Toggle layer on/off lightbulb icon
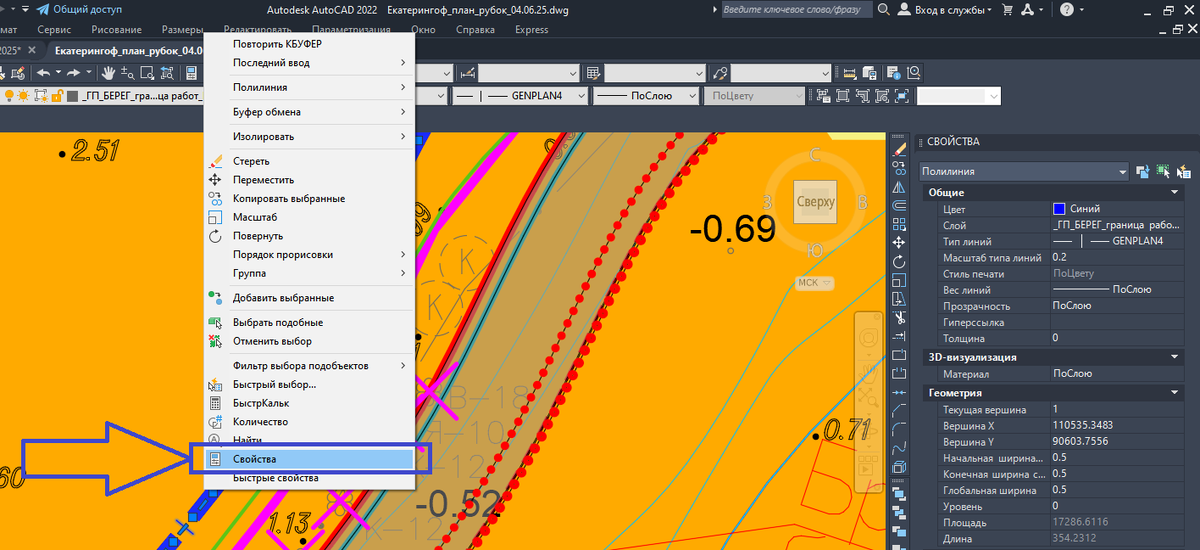This screenshot has height=550, width=1200. pyautogui.click(x=9, y=96)
